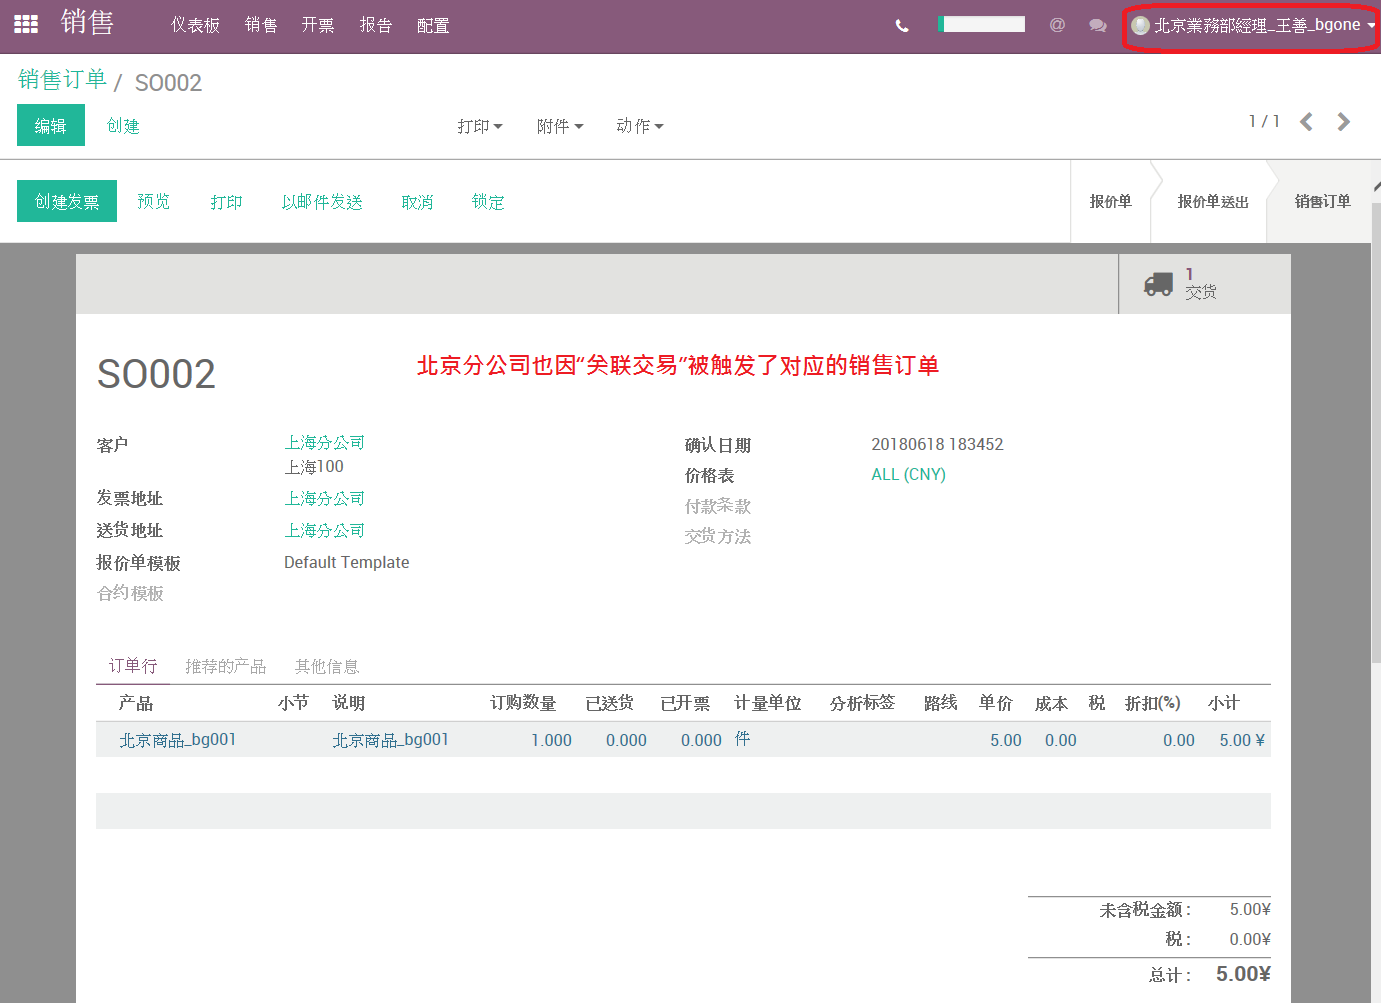
Task: Click the user avatar icon
Action: click(1140, 25)
